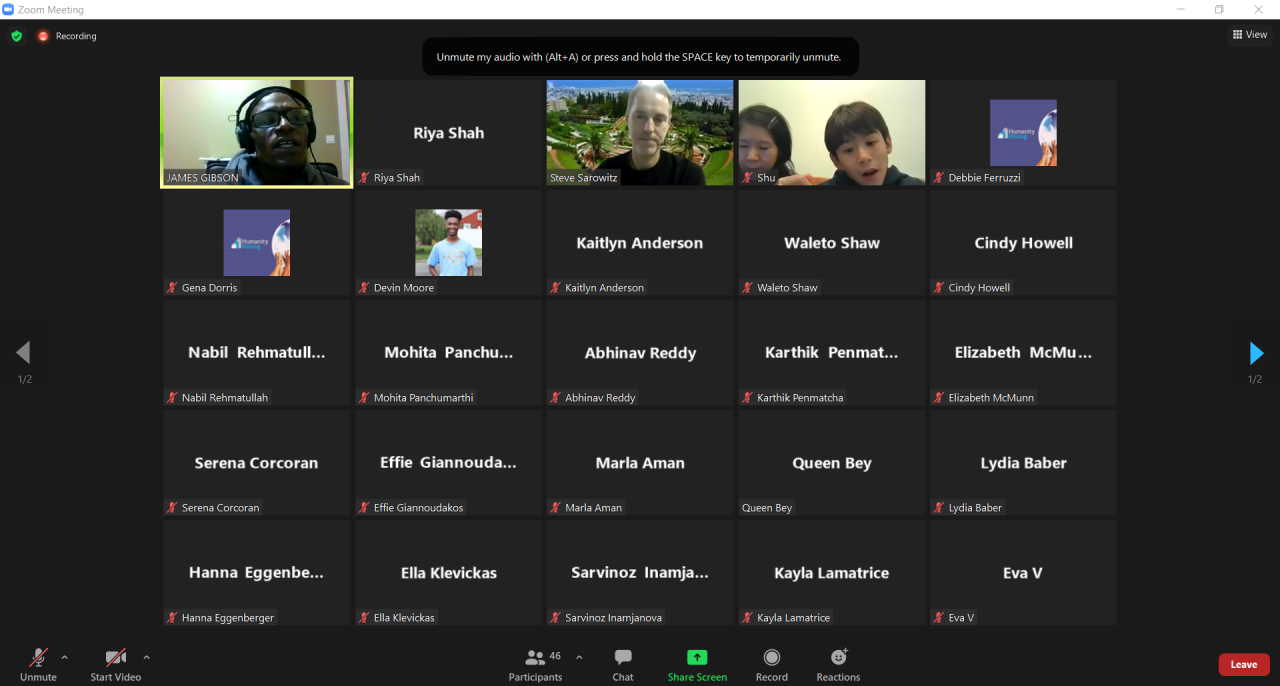The image size is (1280, 686).
Task: Click the green encryption shield icon
Action: point(16,36)
